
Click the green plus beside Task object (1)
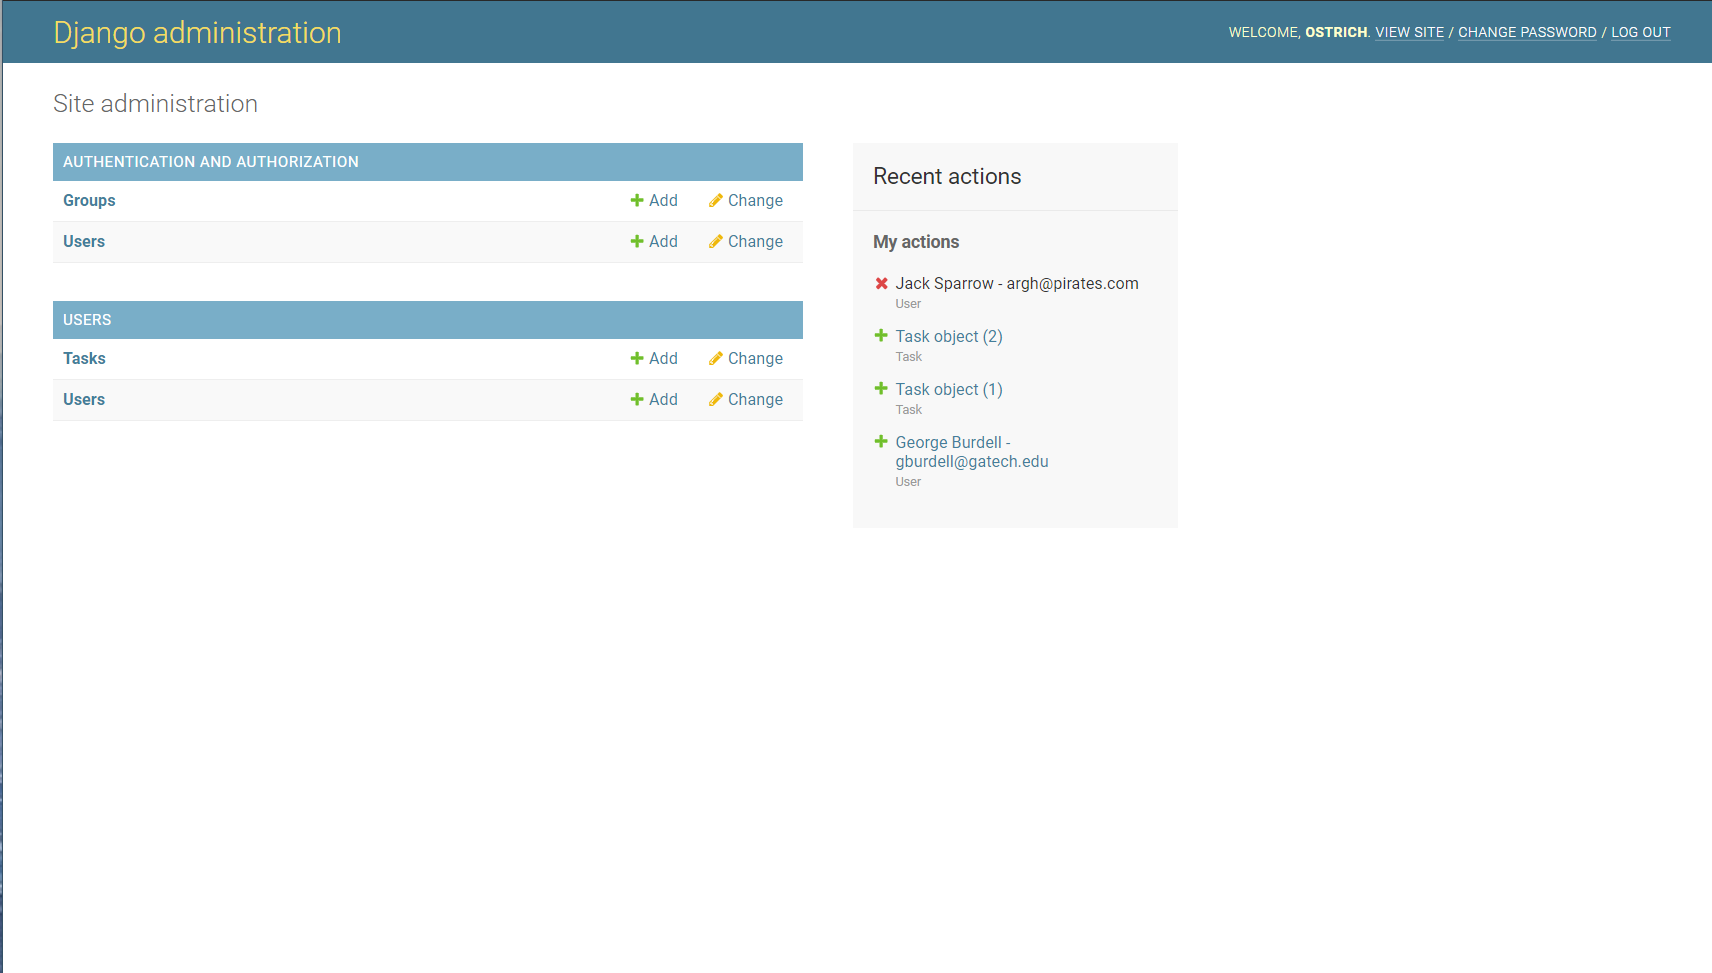click(x=881, y=389)
